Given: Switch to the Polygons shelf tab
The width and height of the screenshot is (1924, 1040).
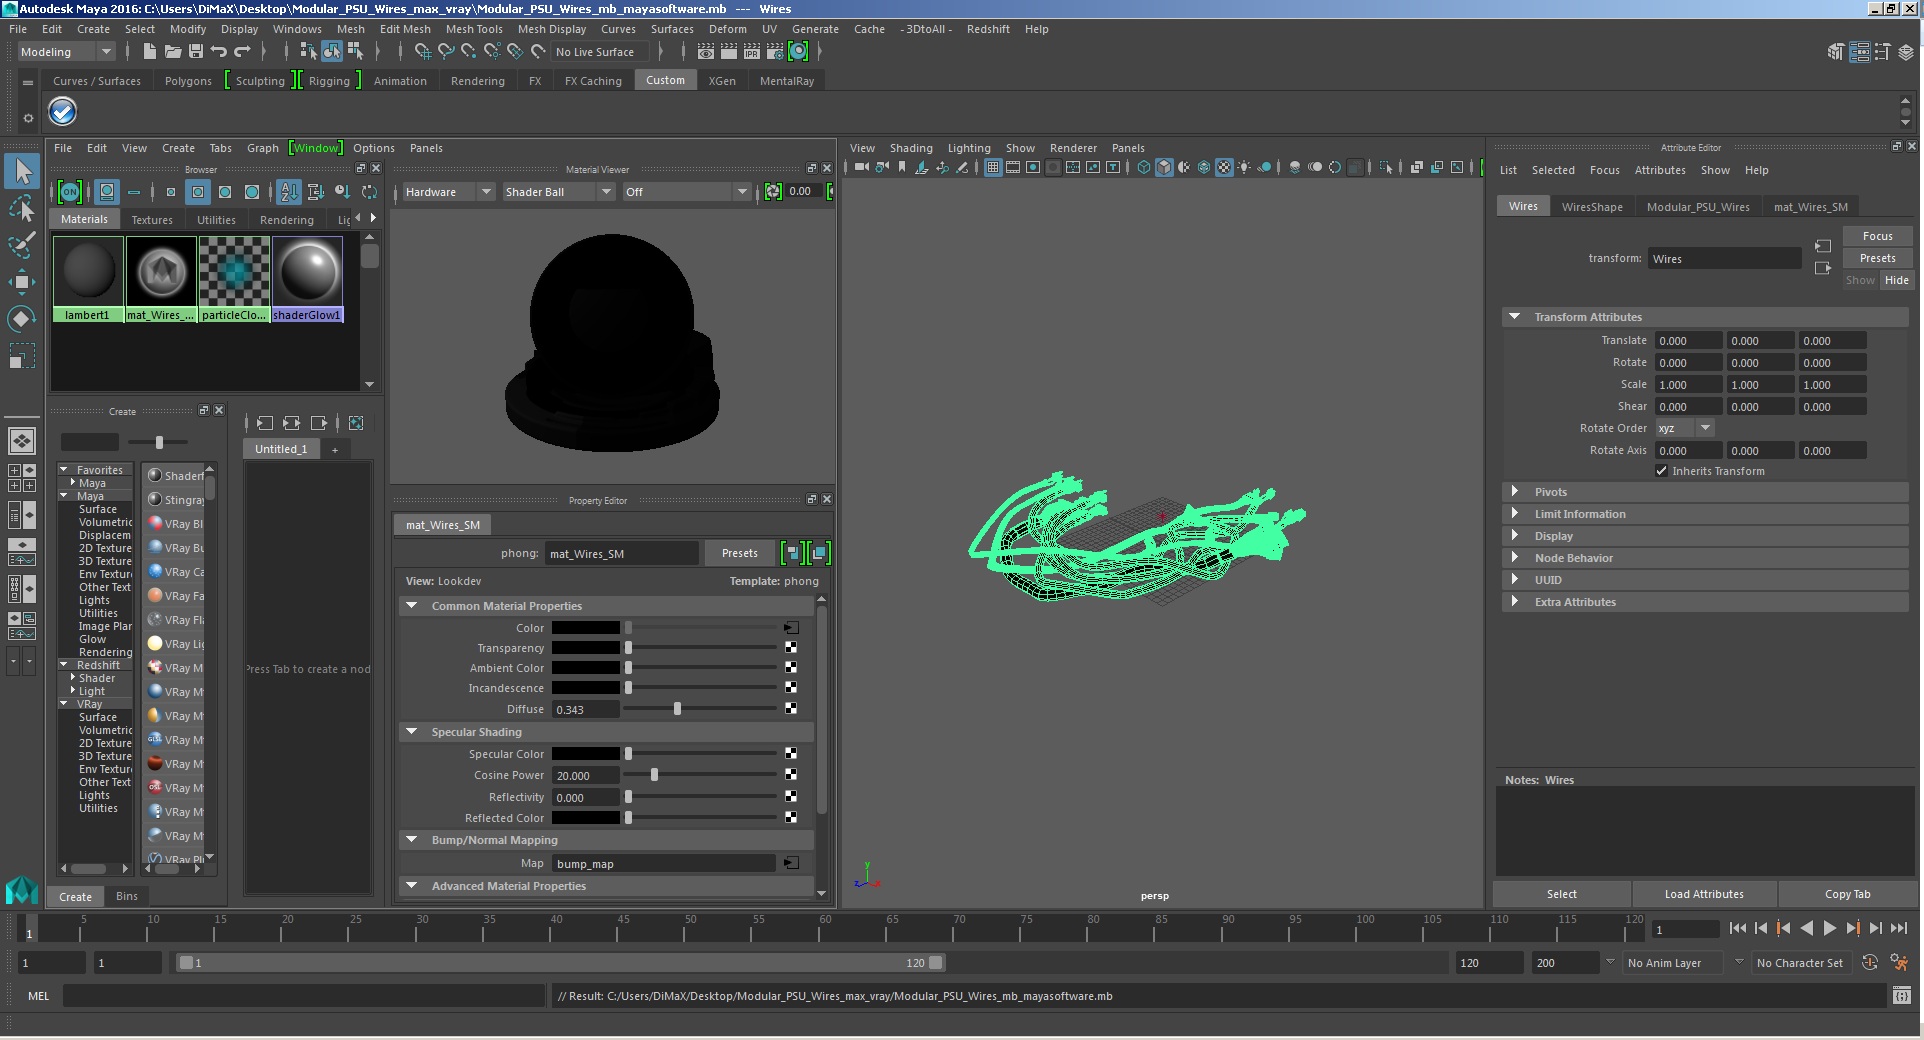Looking at the screenshot, I should coord(188,81).
